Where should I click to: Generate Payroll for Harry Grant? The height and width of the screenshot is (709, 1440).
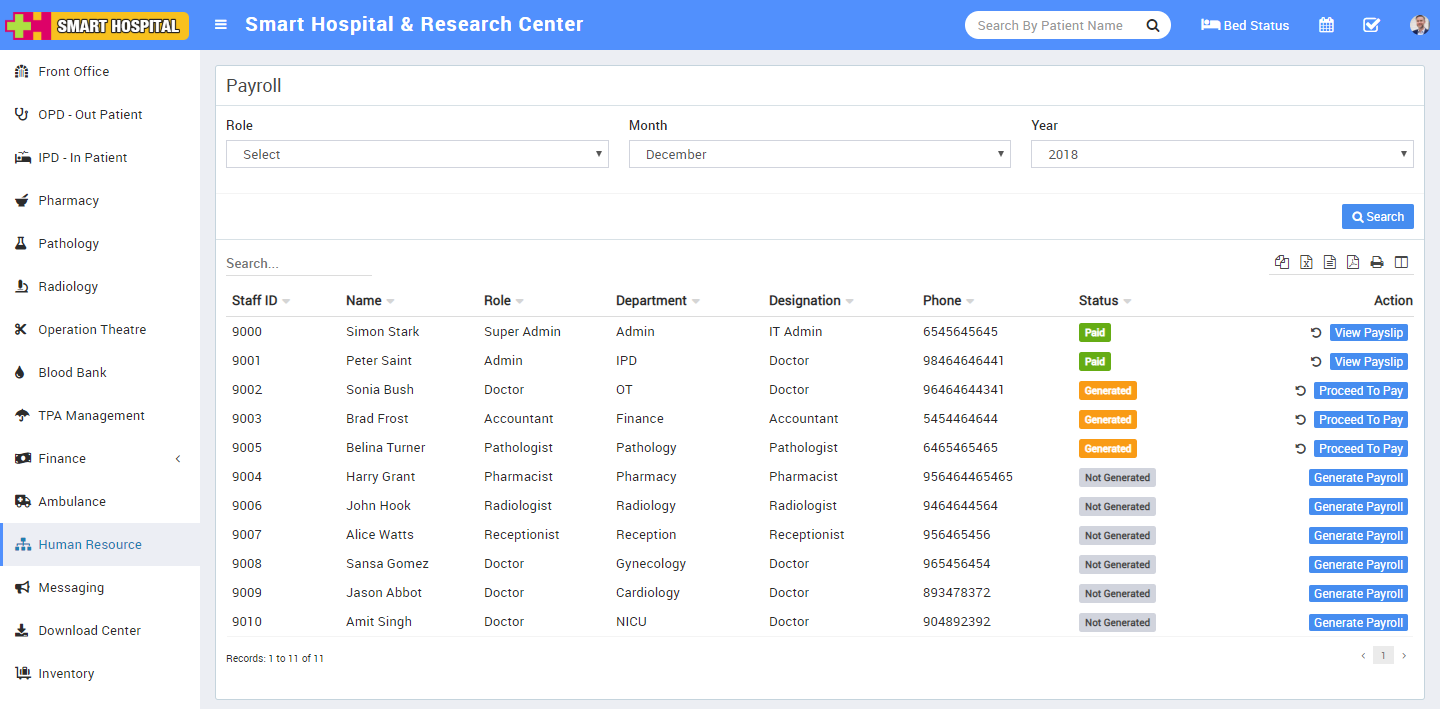click(x=1358, y=478)
